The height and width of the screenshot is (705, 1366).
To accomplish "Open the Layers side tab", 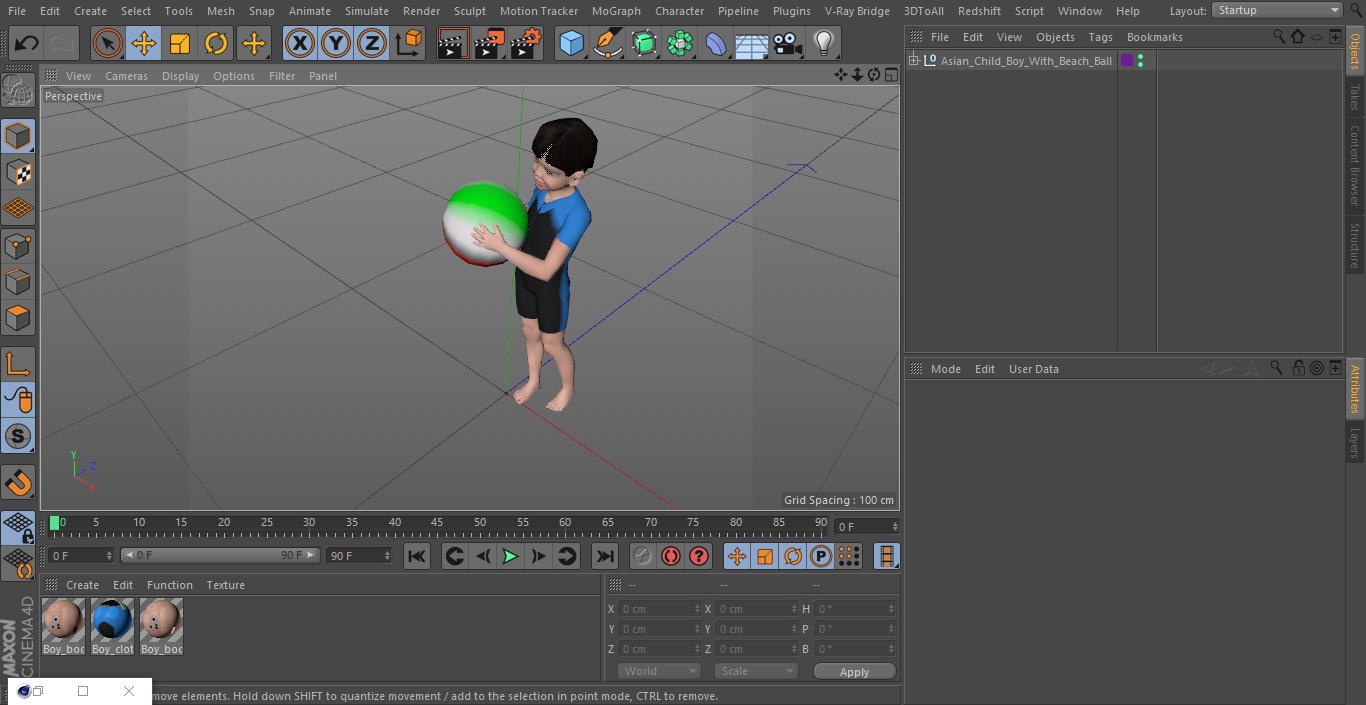I will tap(1355, 443).
